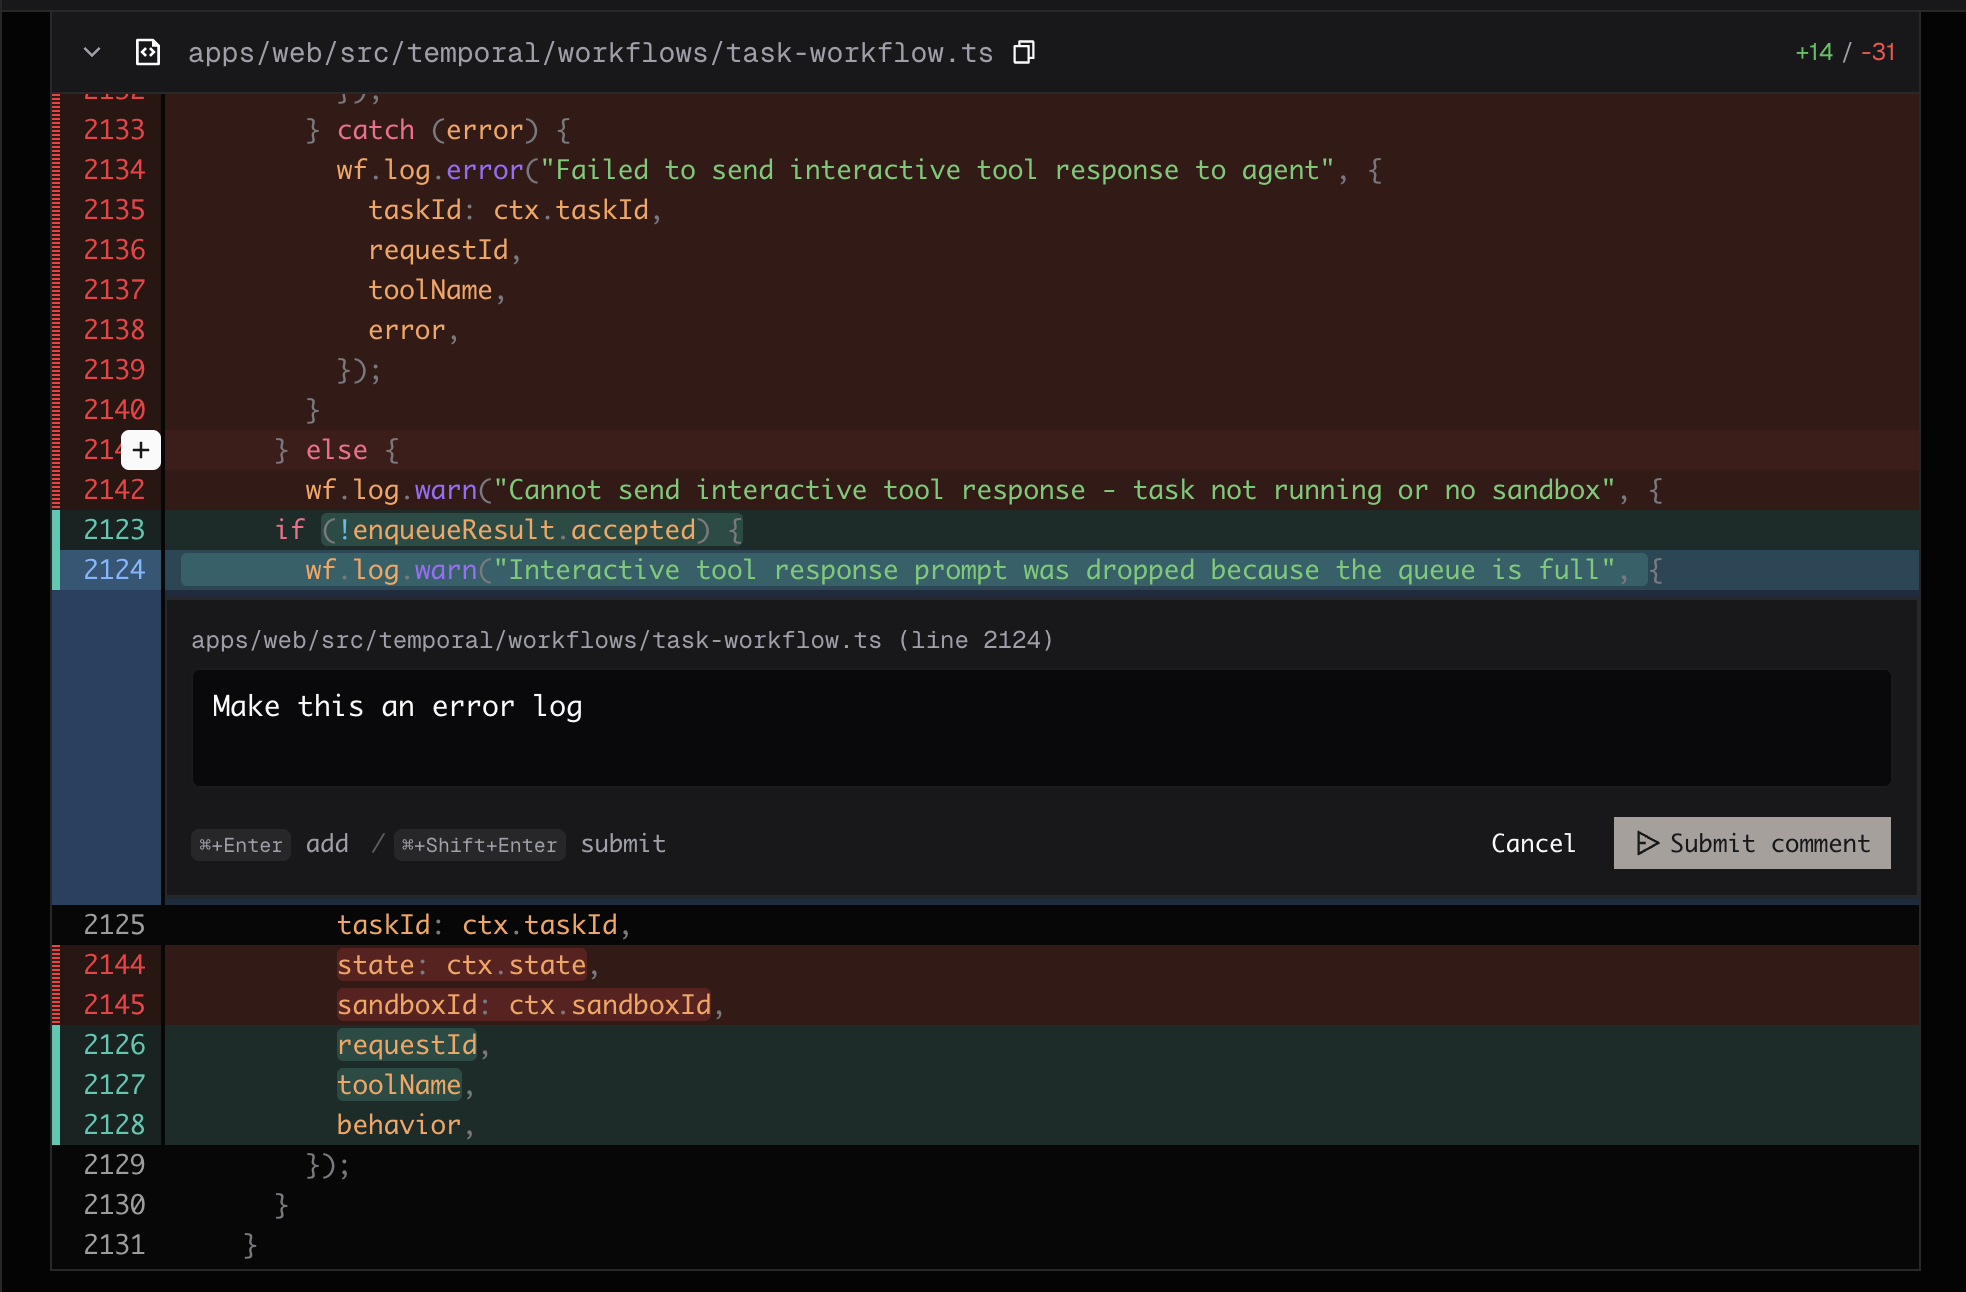Click into the comment text field

1040,727
